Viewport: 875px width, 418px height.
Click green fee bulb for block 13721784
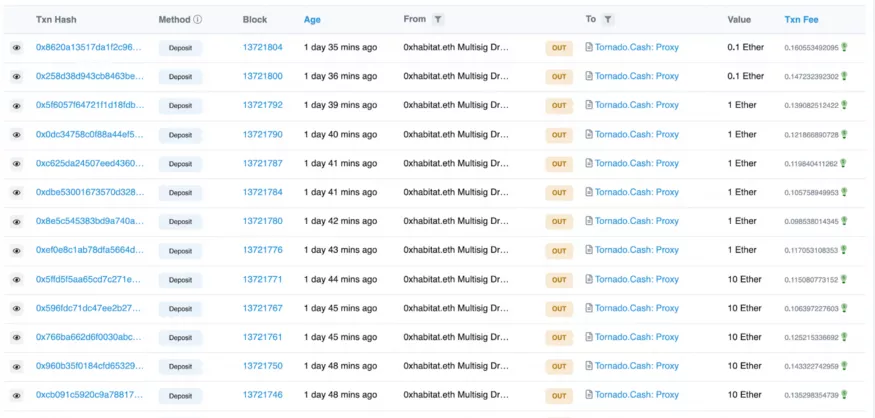844,192
